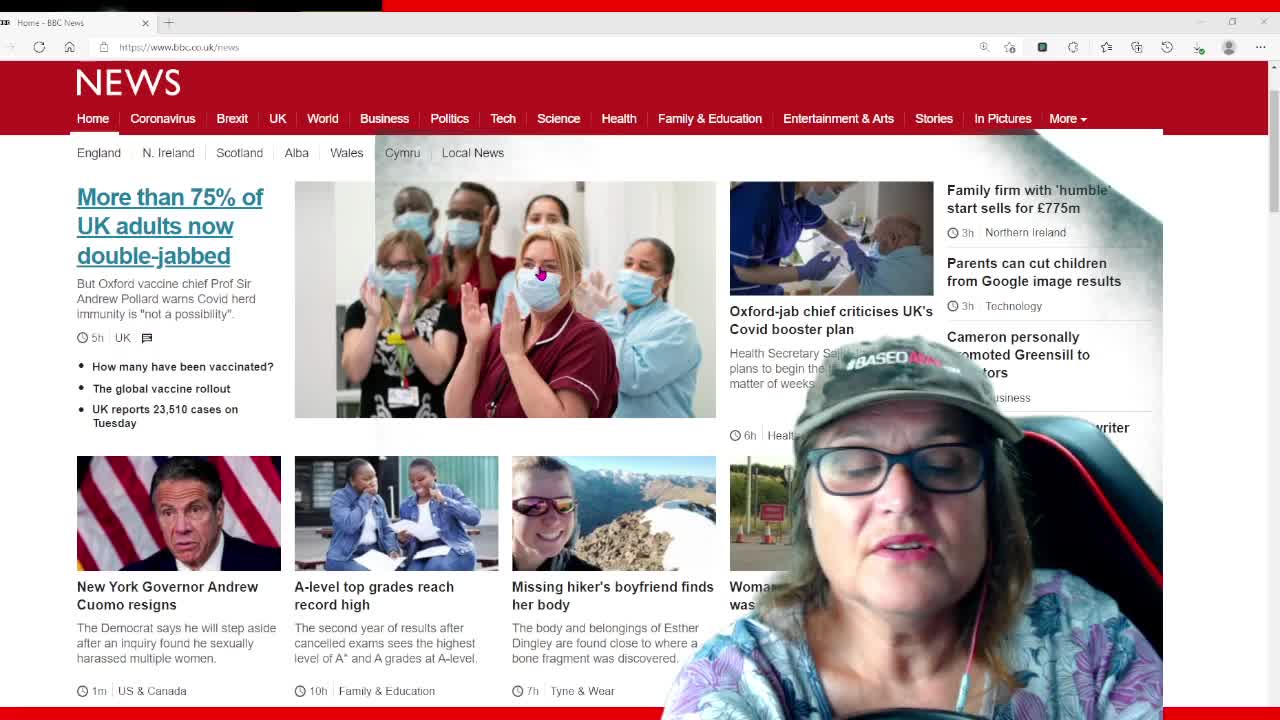Screen dimensions: 1280x720
Task: Click the Technology tag link
Action: (1013, 306)
